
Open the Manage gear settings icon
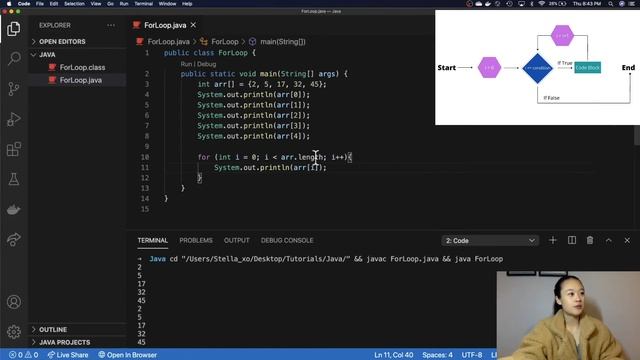click(x=13, y=331)
